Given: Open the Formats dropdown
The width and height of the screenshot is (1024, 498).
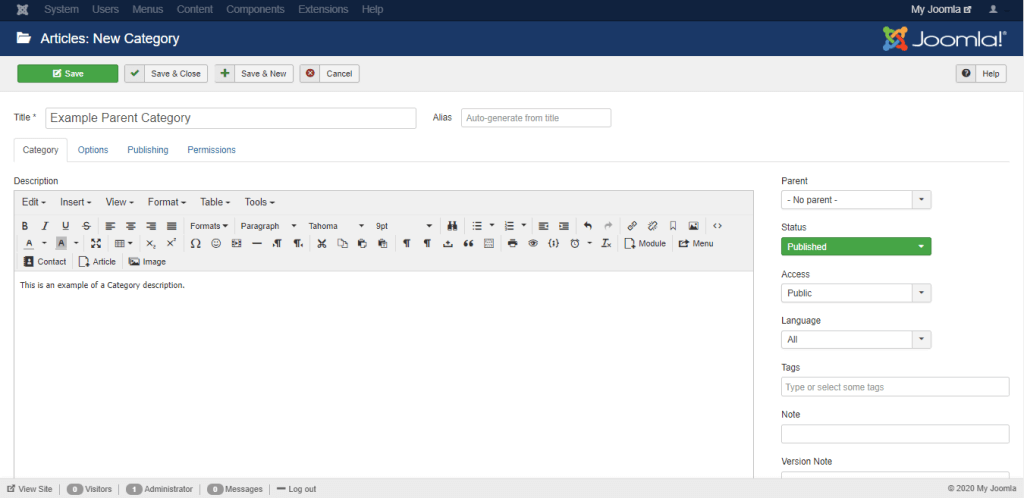Looking at the screenshot, I should (209, 226).
